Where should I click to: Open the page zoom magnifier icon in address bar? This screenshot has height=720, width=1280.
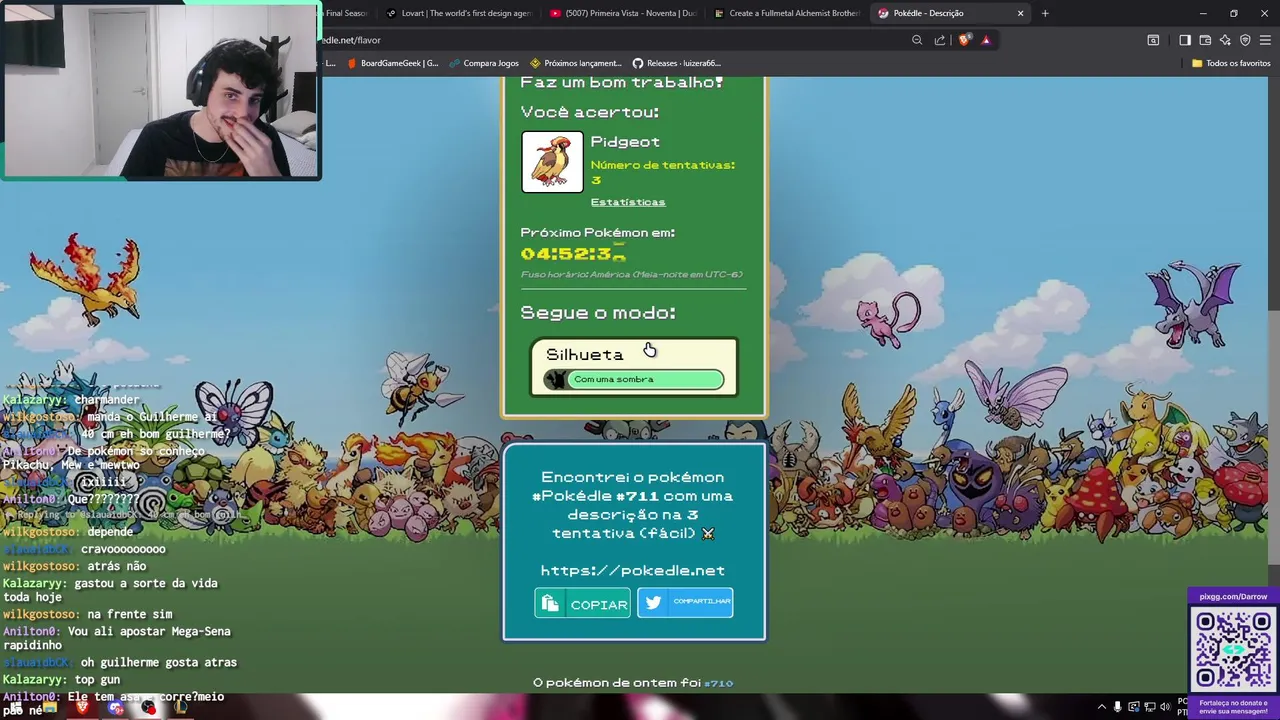point(917,40)
